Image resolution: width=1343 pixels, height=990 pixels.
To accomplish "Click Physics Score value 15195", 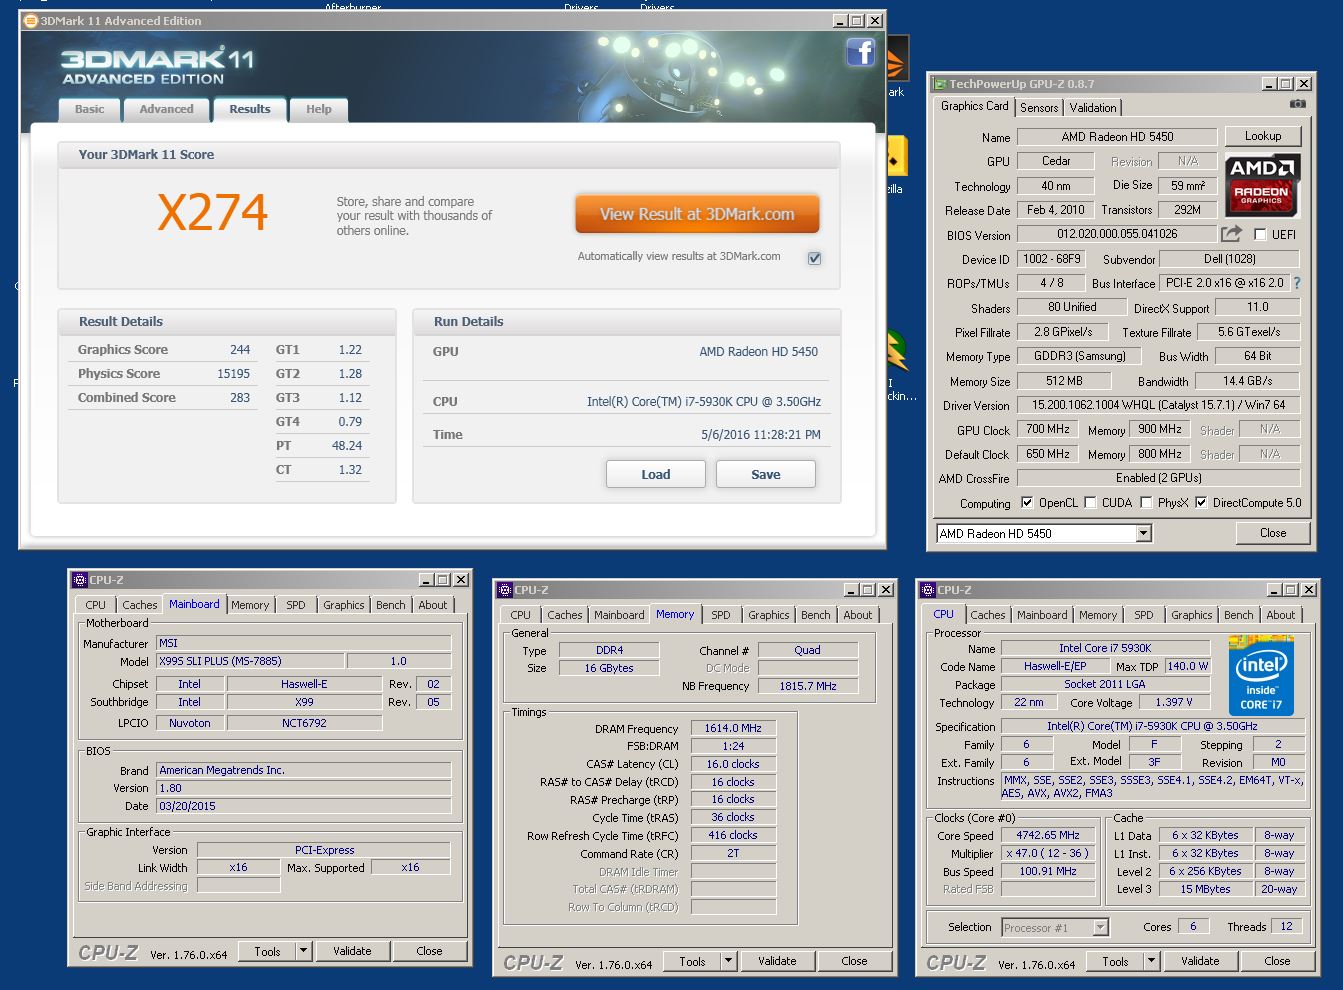I will (233, 374).
